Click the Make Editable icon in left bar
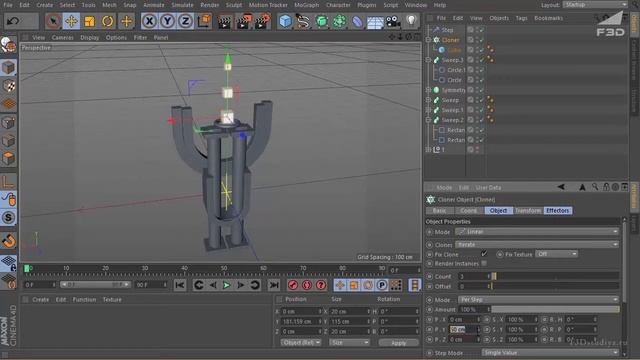The image size is (640, 360). (8, 44)
